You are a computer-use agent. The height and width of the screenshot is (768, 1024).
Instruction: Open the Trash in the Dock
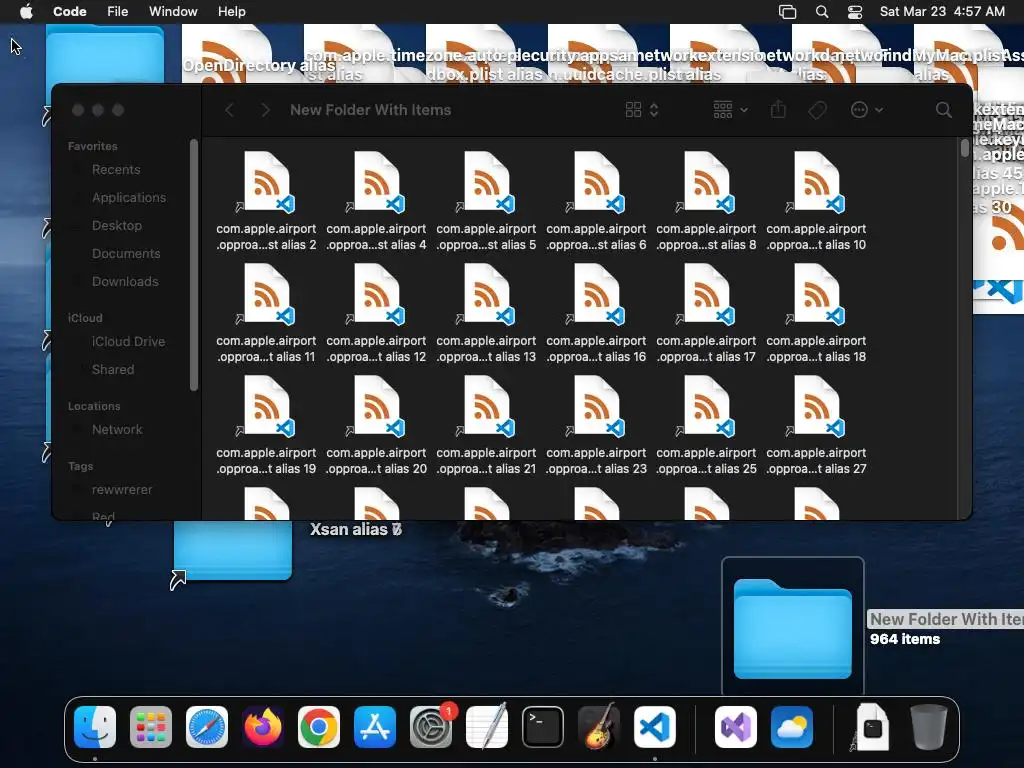(929, 727)
